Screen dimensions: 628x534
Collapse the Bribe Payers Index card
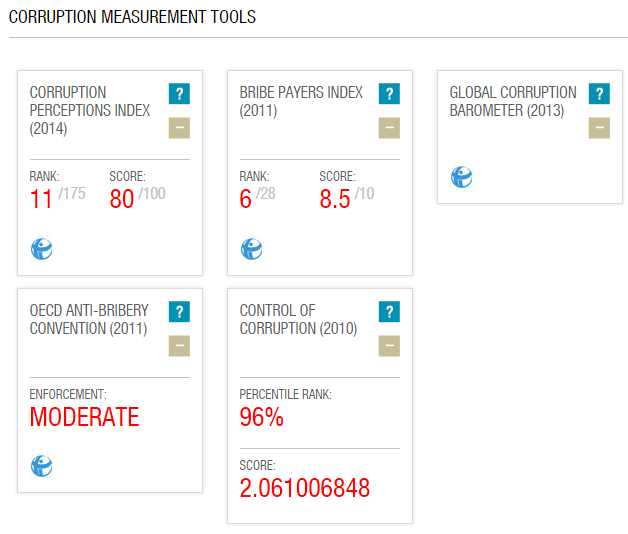point(389,128)
